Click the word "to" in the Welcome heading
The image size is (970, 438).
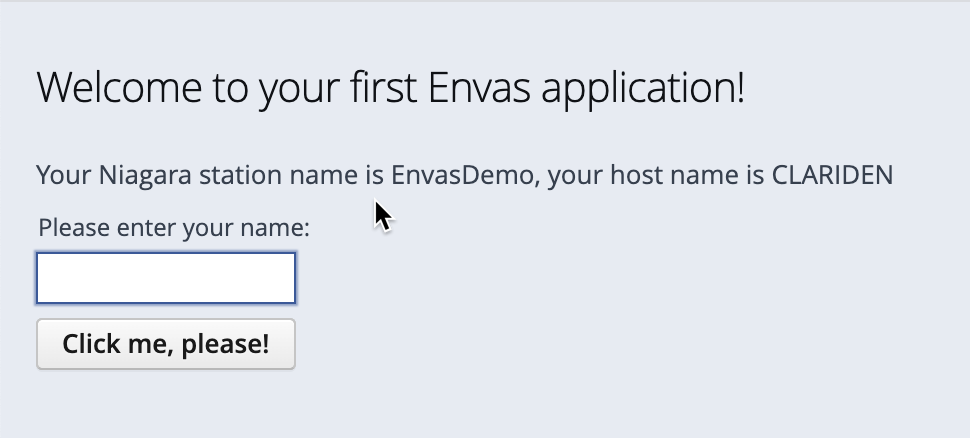tap(230, 88)
